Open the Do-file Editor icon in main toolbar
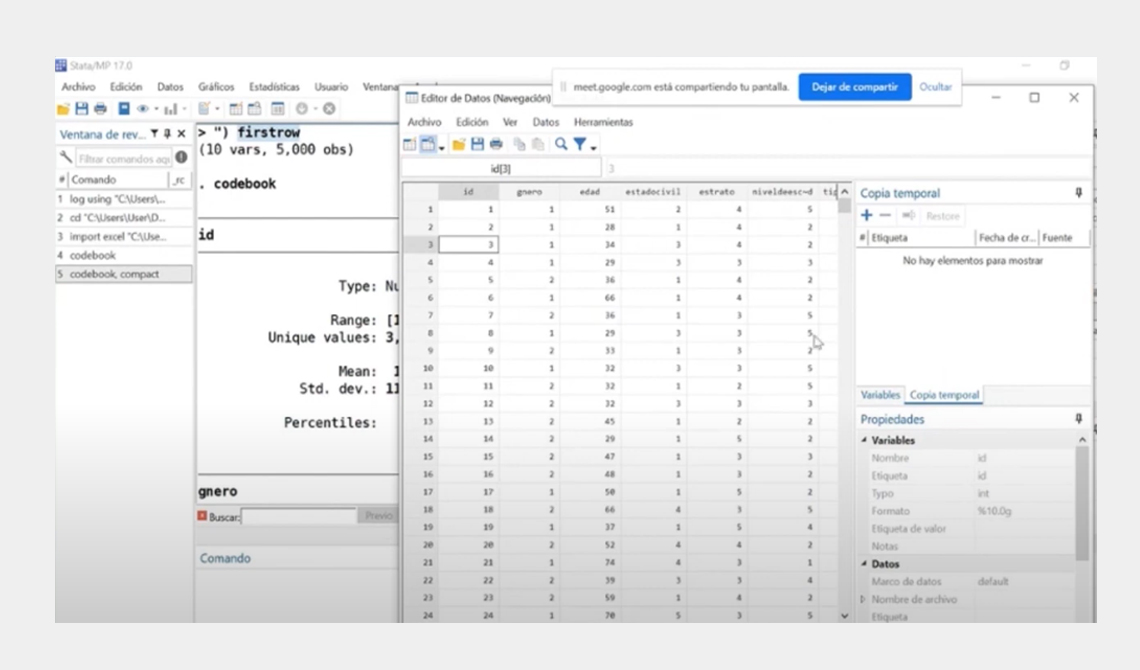Viewport: 1140px width, 670px height. (204, 109)
